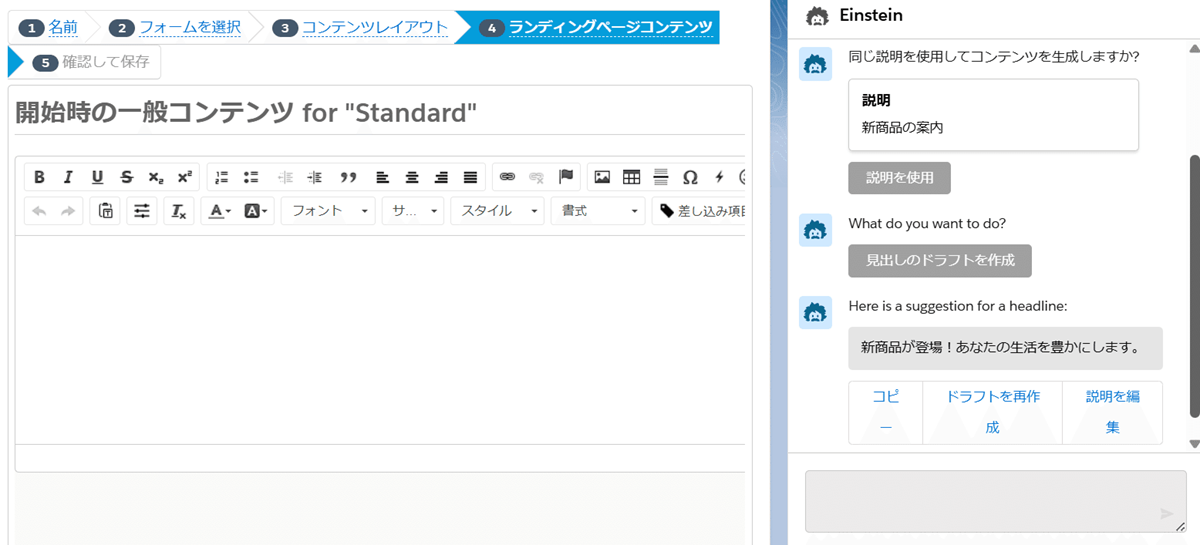Go to the フォームを選択 step

click(189, 27)
